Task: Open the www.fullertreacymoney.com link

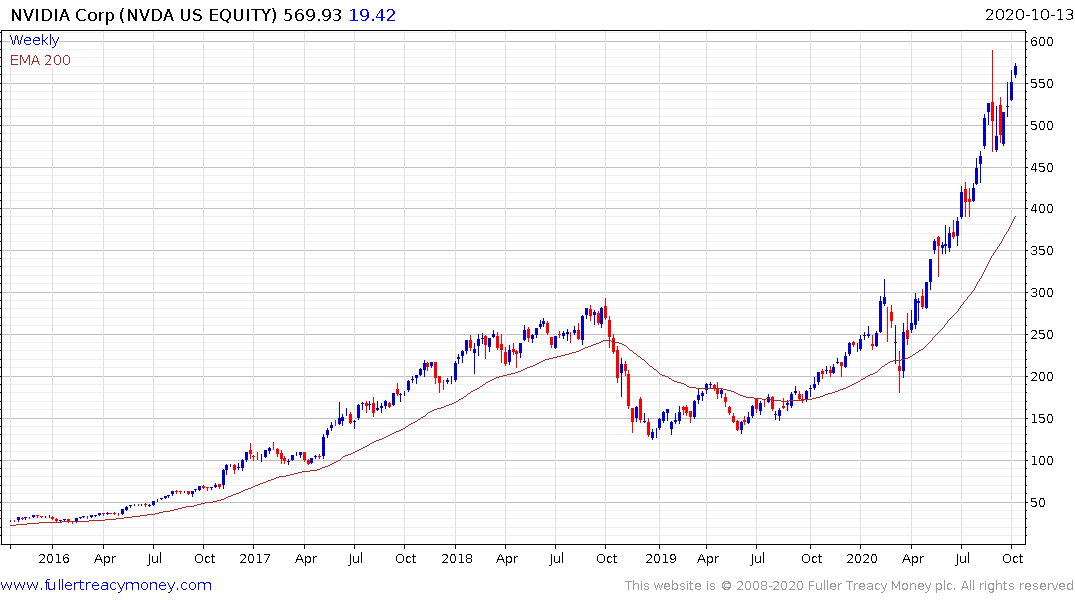Action: pos(106,585)
